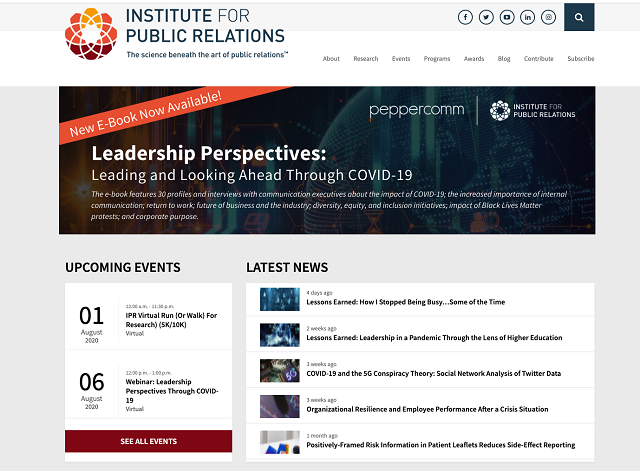The image size is (640, 471).
Task: Open the Twitter social icon
Action: point(486,17)
